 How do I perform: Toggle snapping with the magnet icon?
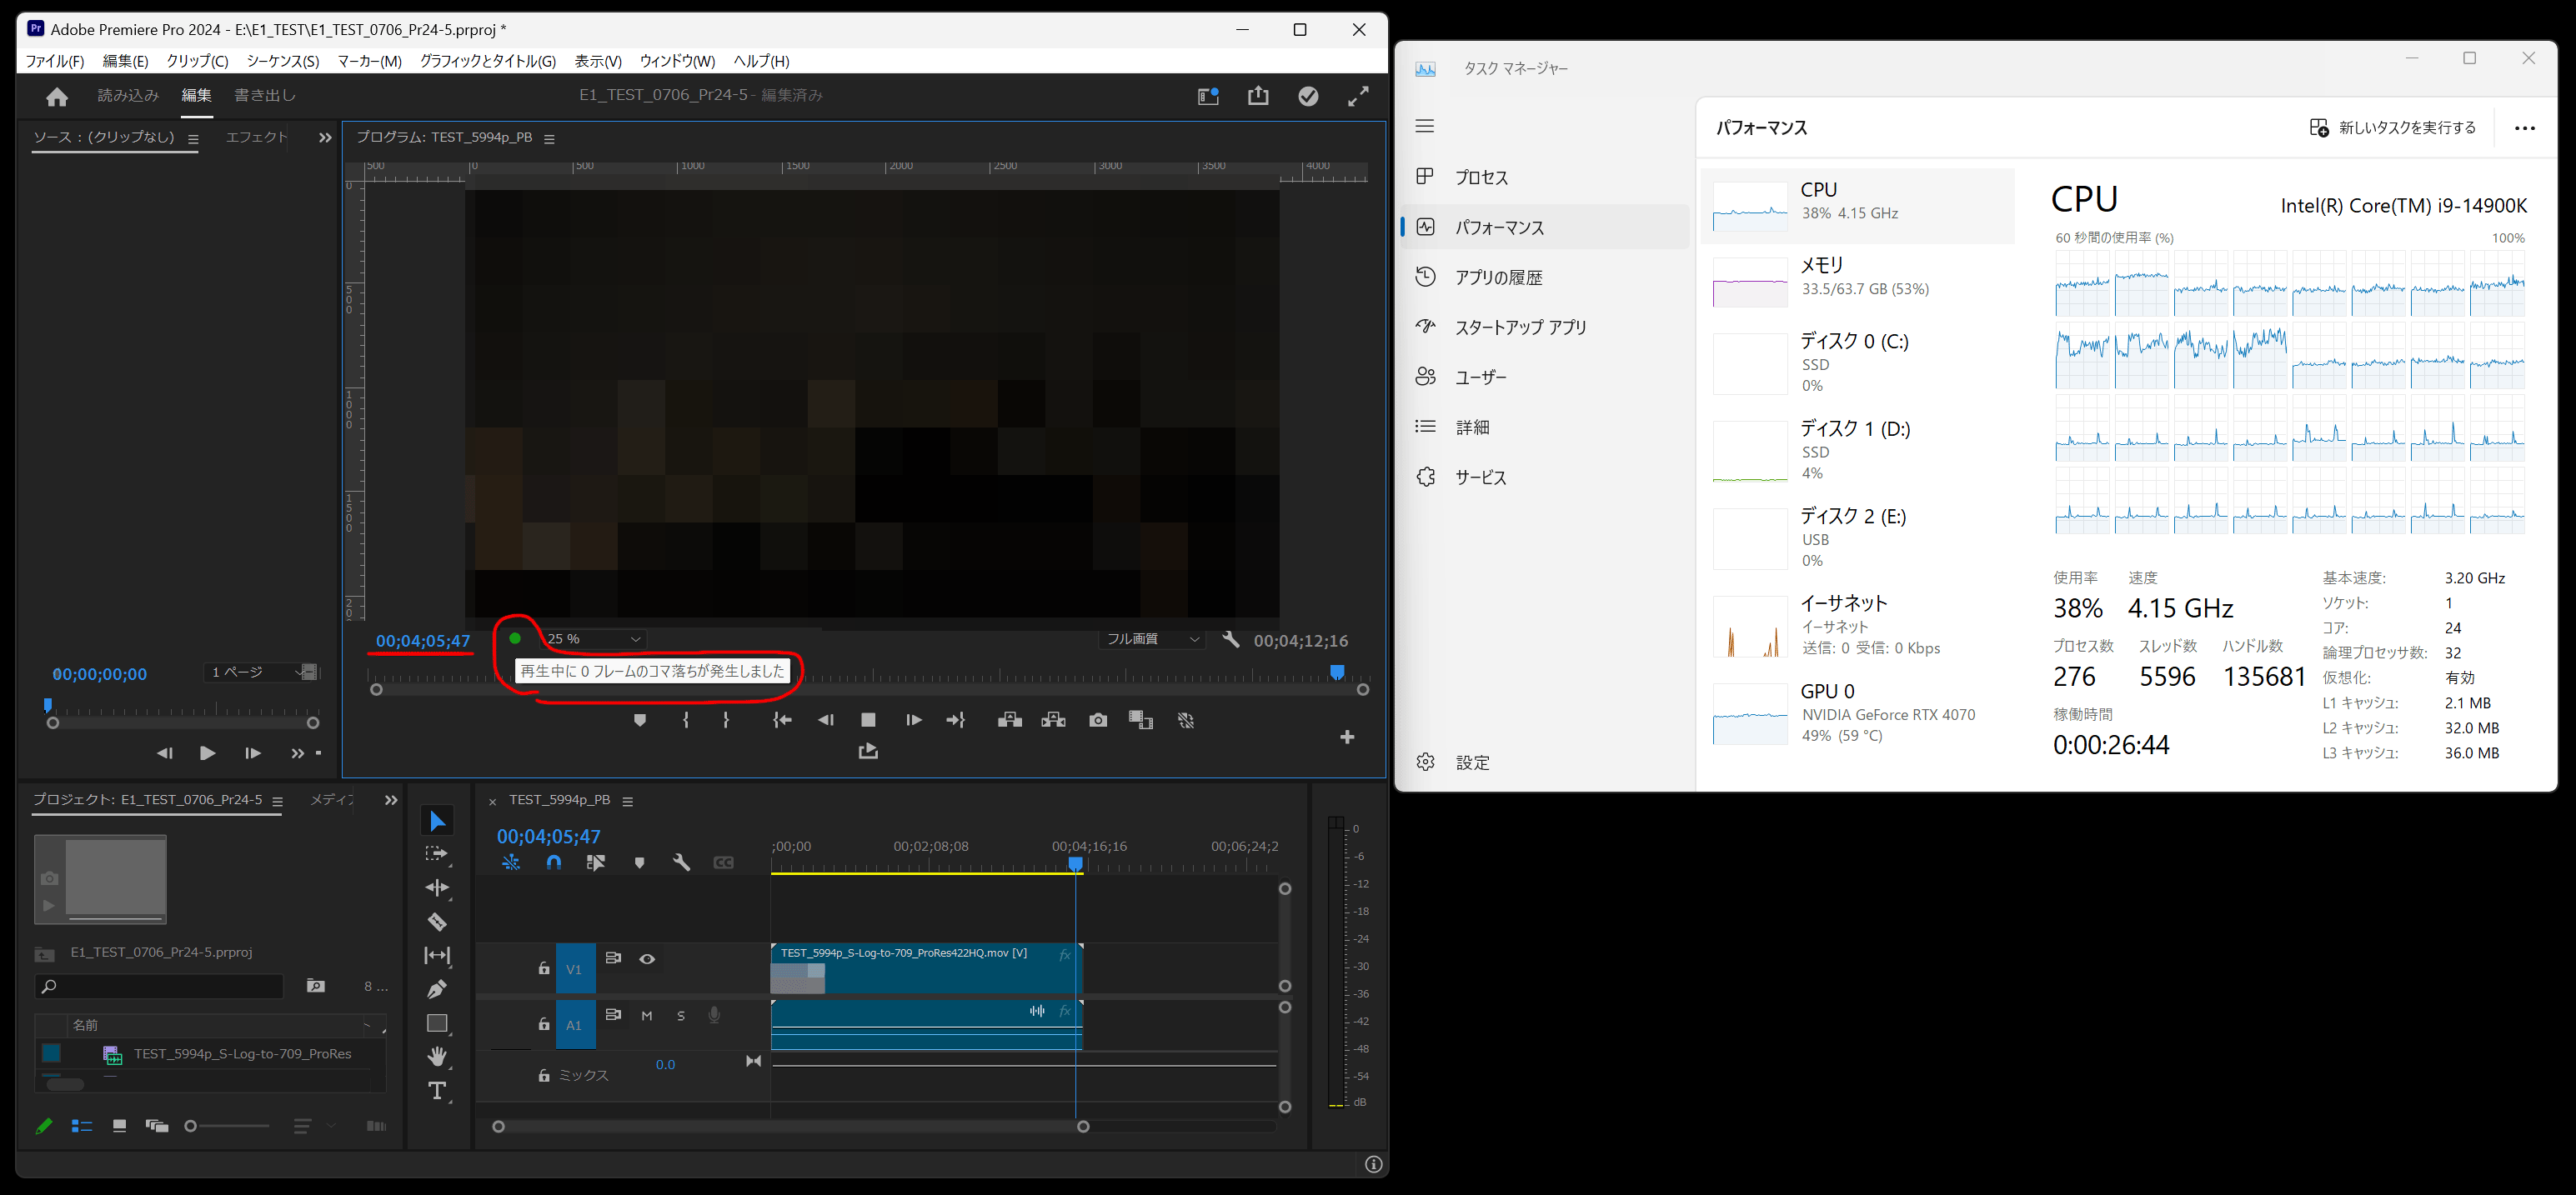(x=554, y=862)
